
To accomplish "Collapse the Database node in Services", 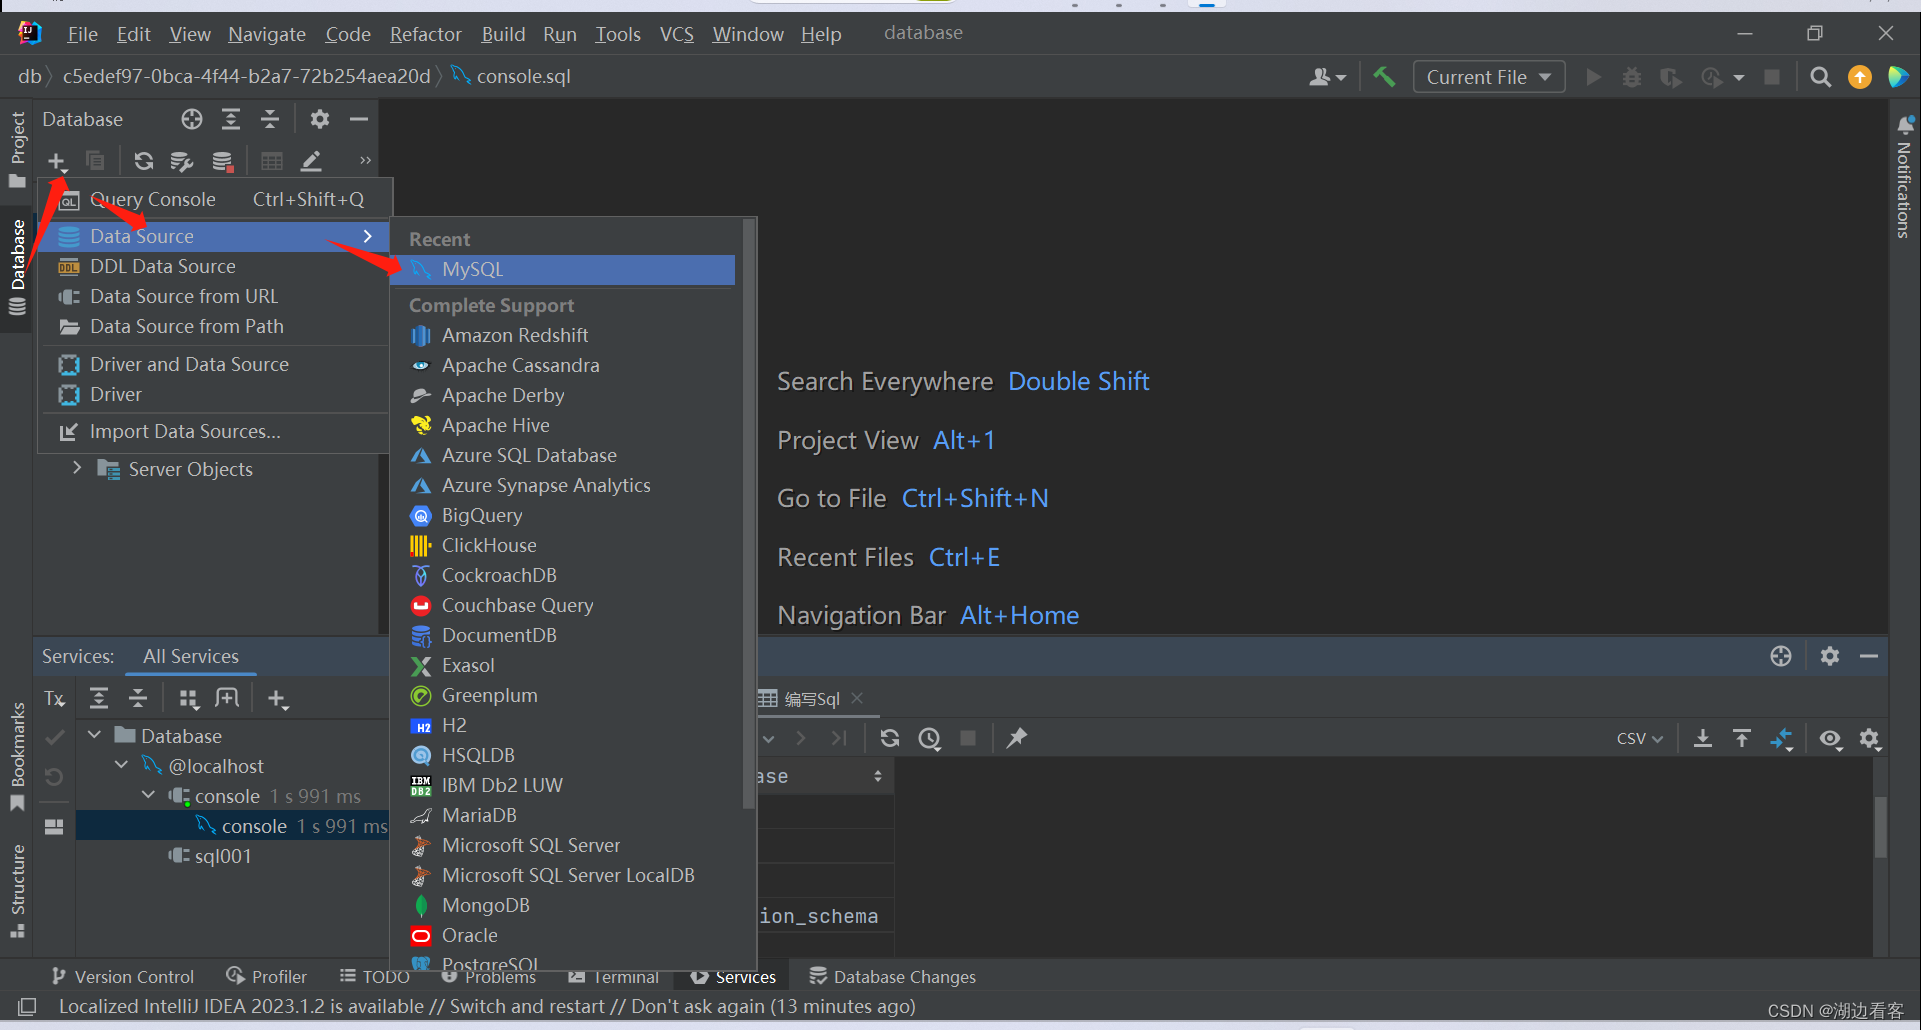I will pos(95,735).
